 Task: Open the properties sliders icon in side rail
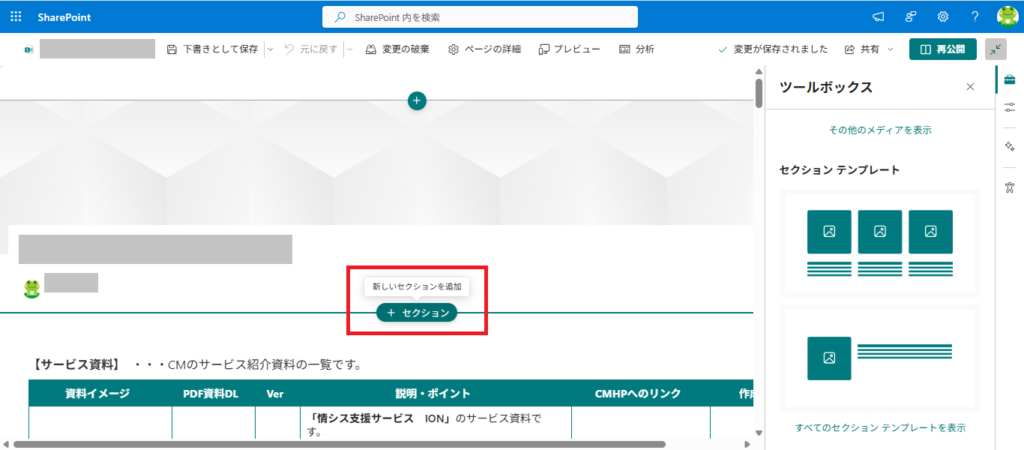1010,108
